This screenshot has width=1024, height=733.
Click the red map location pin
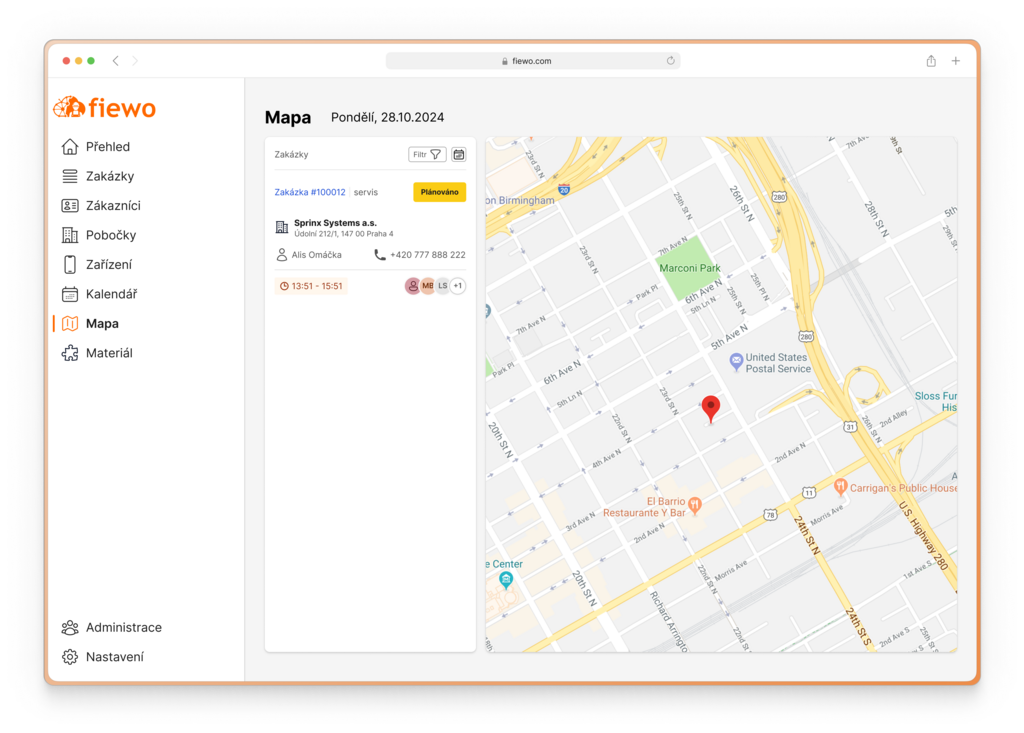click(711, 408)
